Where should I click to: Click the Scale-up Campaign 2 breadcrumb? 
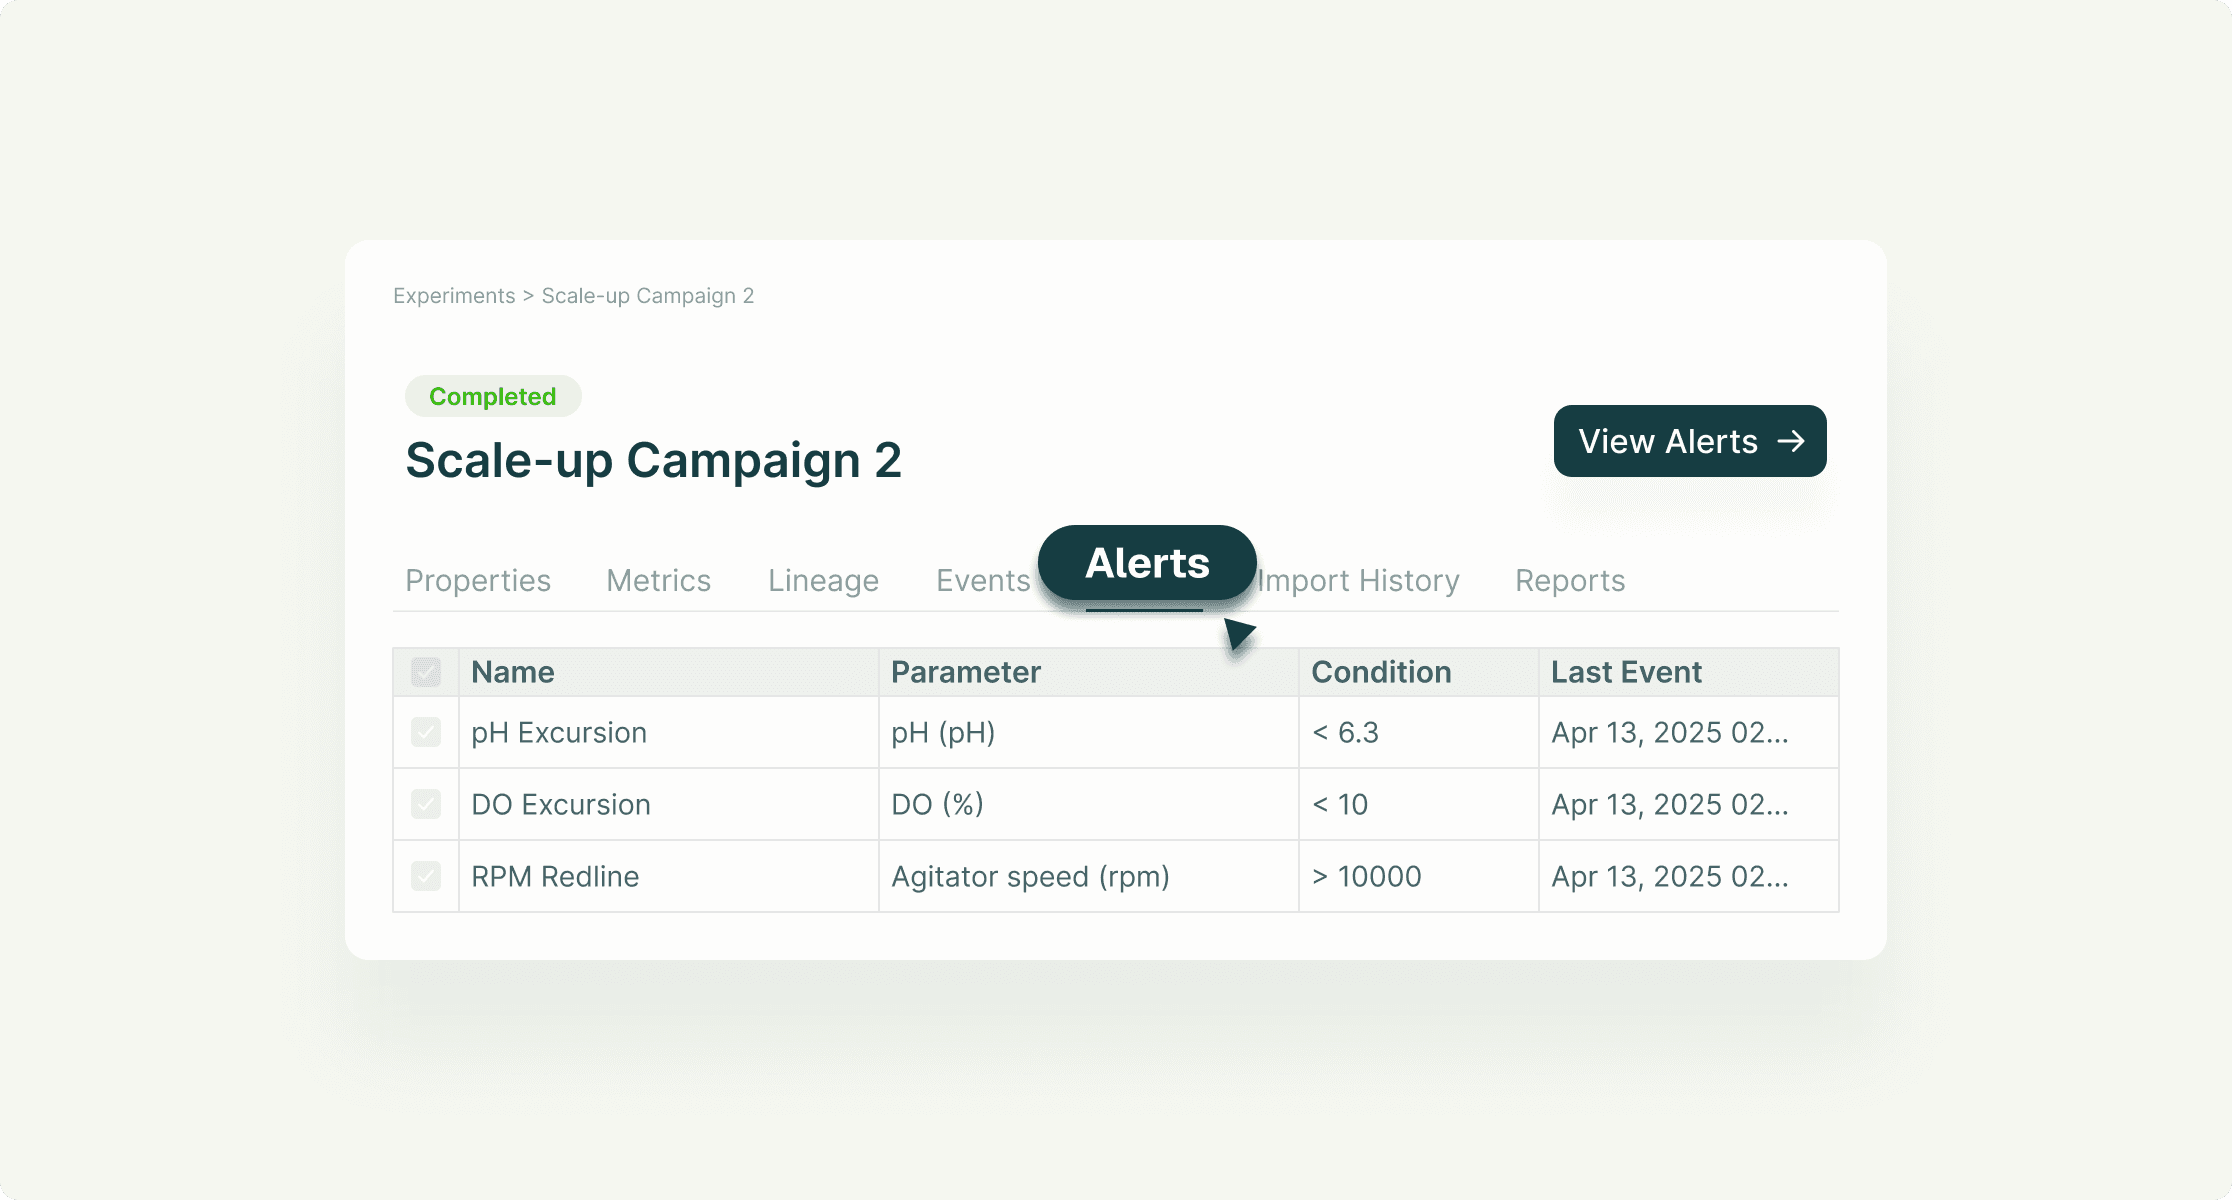(648, 295)
